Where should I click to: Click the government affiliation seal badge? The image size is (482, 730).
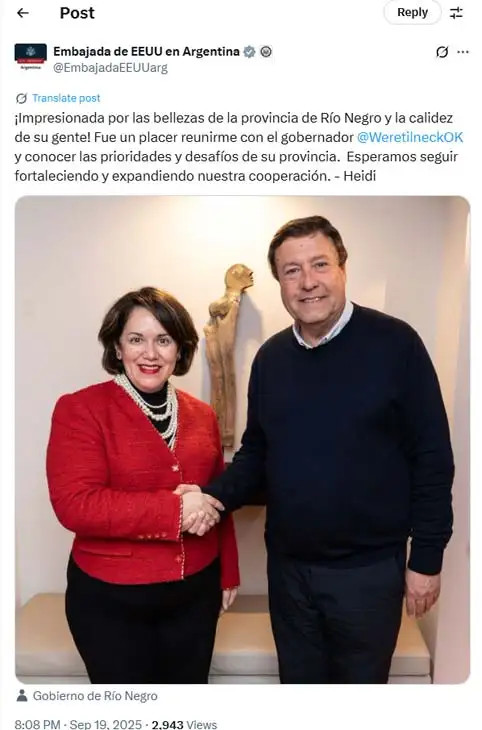point(266,51)
